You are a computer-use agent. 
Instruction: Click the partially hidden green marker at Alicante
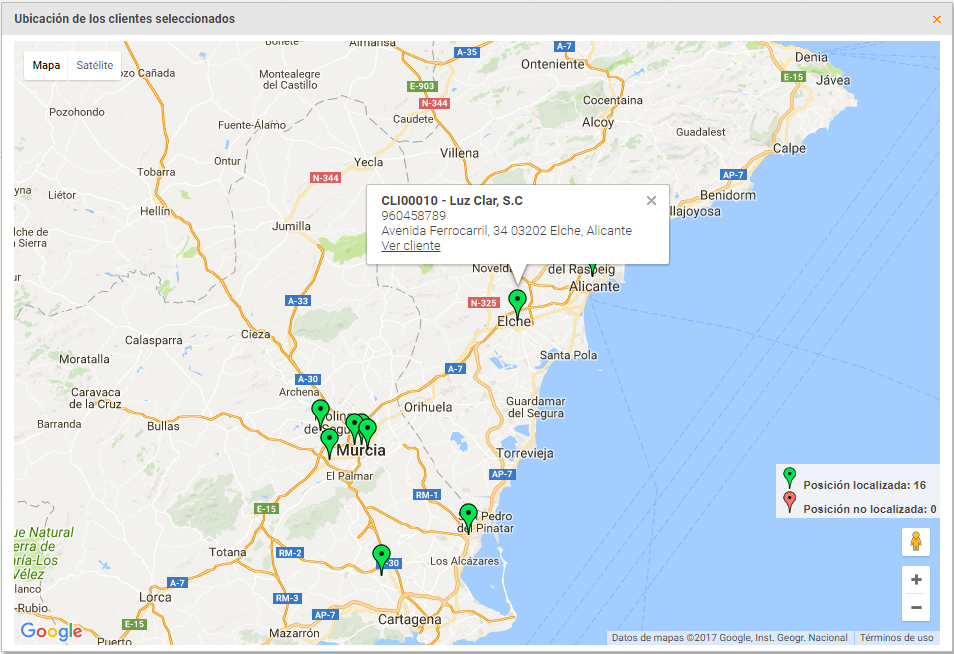pos(592,268)
